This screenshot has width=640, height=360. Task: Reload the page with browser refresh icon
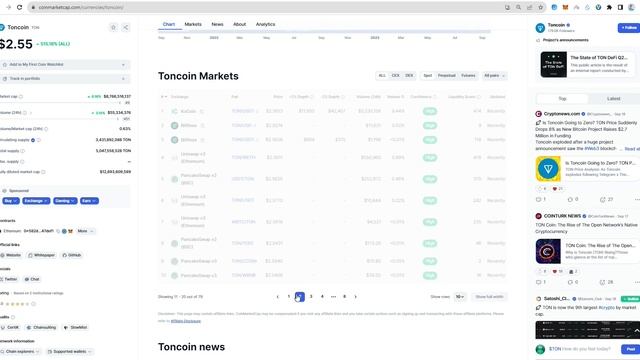pos(19,7)
